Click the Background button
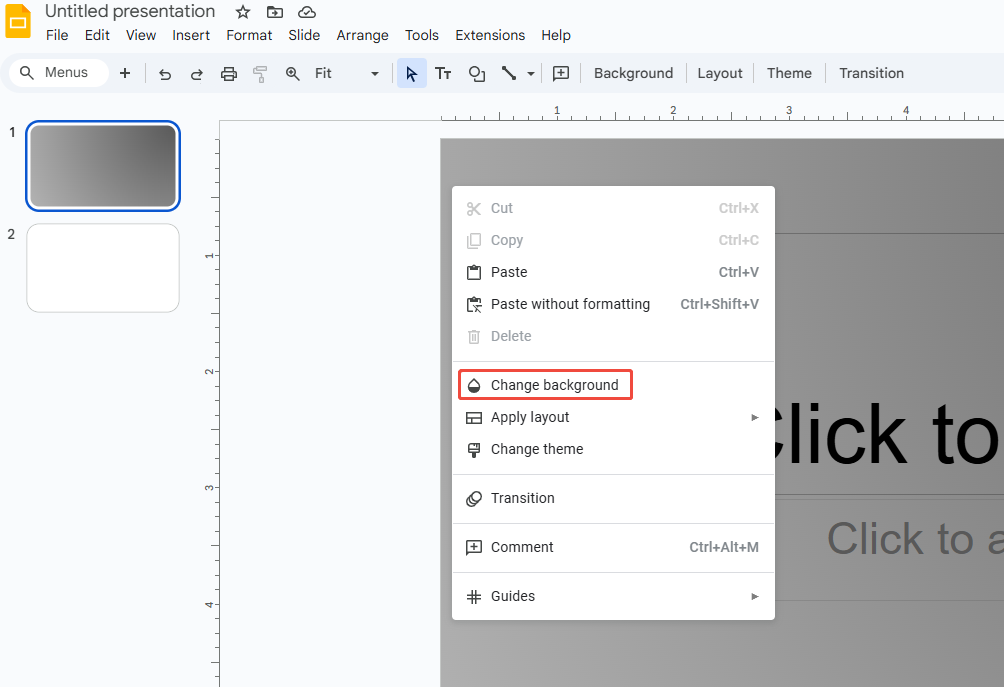 [633, 73]
